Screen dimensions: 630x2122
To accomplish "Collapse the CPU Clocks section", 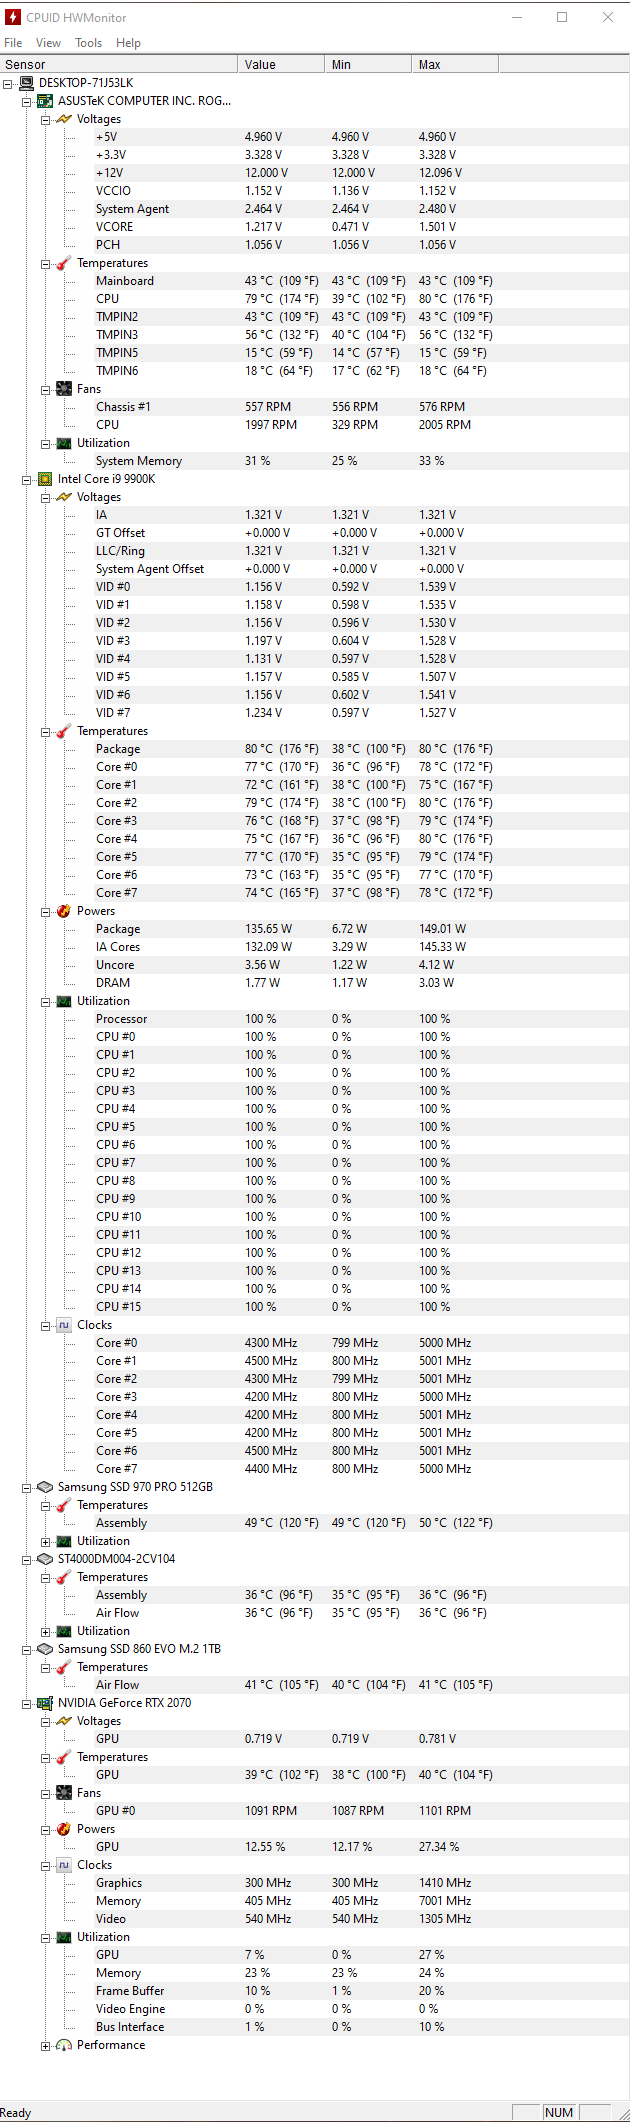I will pos(46,1325).
